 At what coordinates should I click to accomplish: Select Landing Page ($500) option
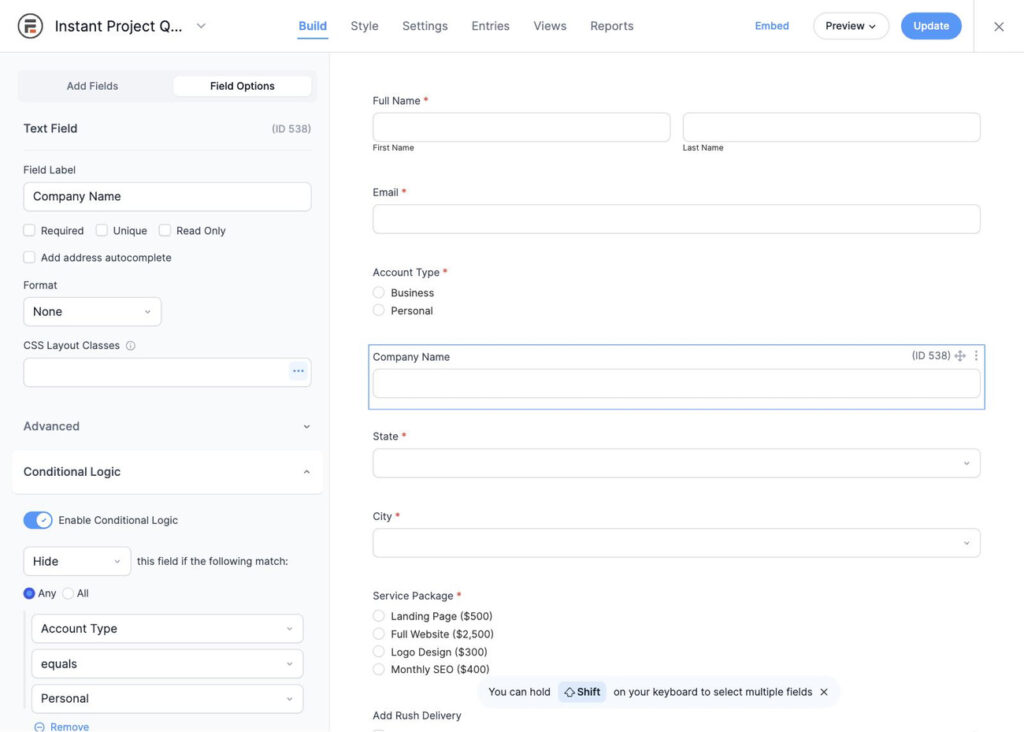click(379, 616)
